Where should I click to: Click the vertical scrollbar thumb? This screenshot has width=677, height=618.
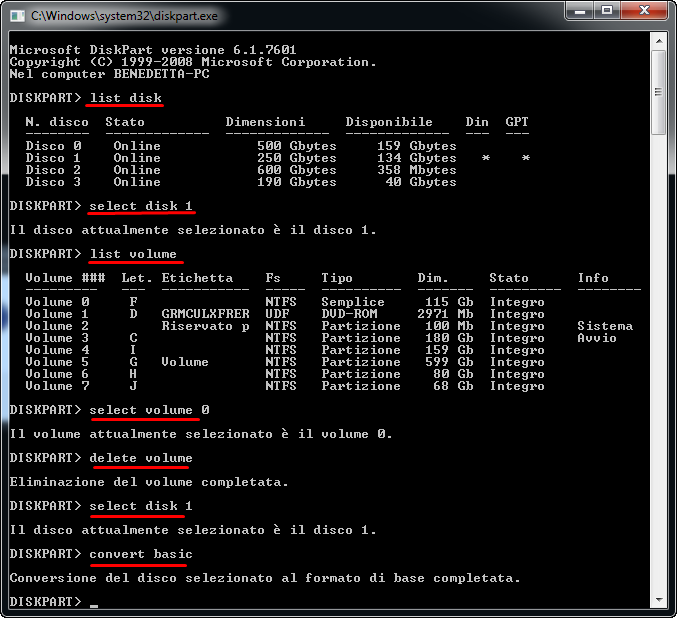tap(659, 93)
